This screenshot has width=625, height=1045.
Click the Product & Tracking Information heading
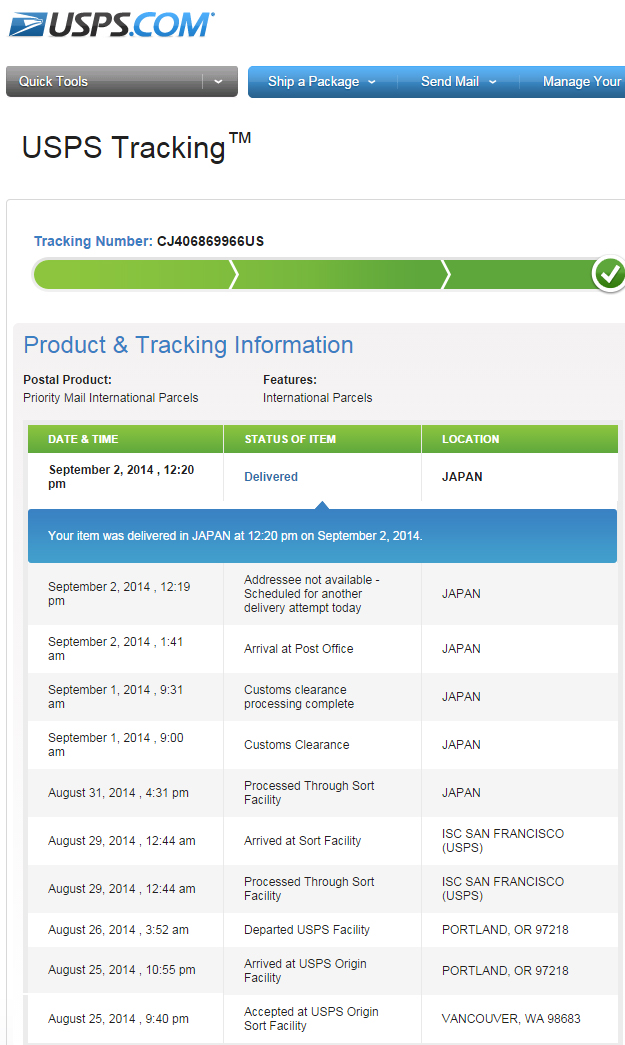[x=188, y=345]
